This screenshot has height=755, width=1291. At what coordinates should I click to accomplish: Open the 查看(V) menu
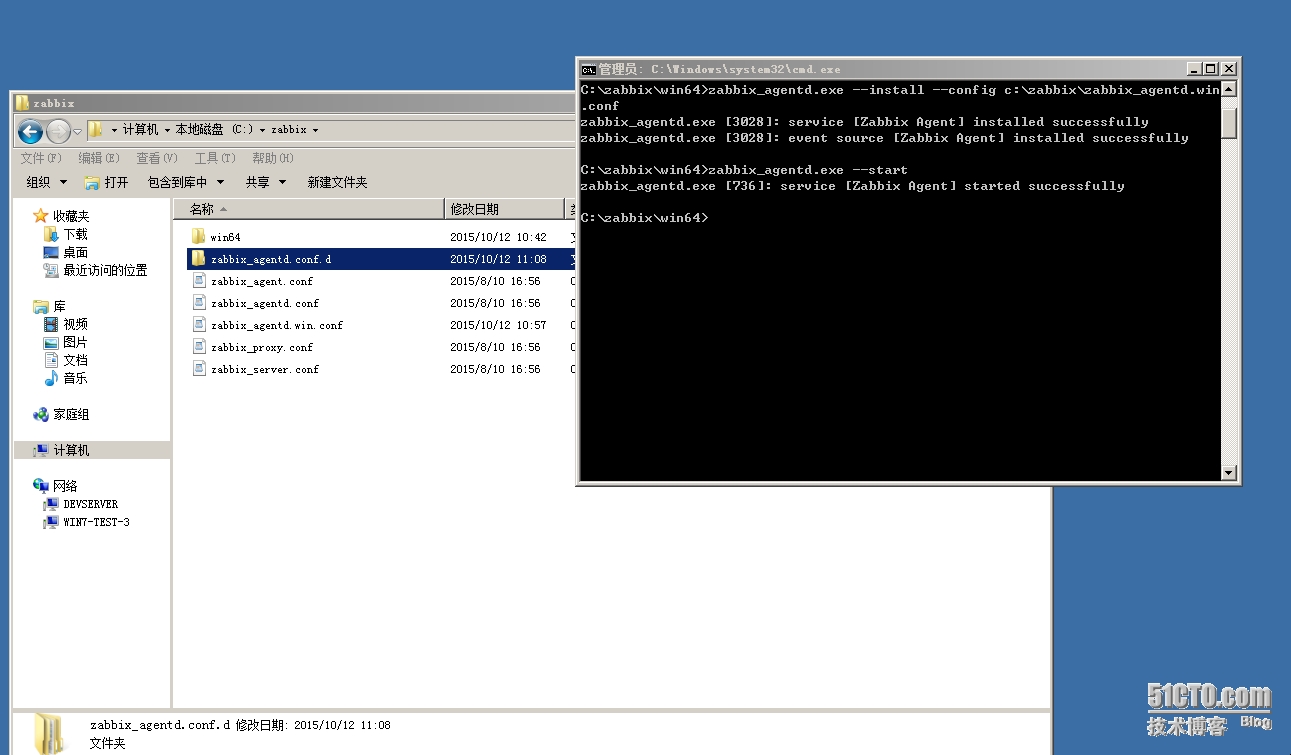(157, 158)
